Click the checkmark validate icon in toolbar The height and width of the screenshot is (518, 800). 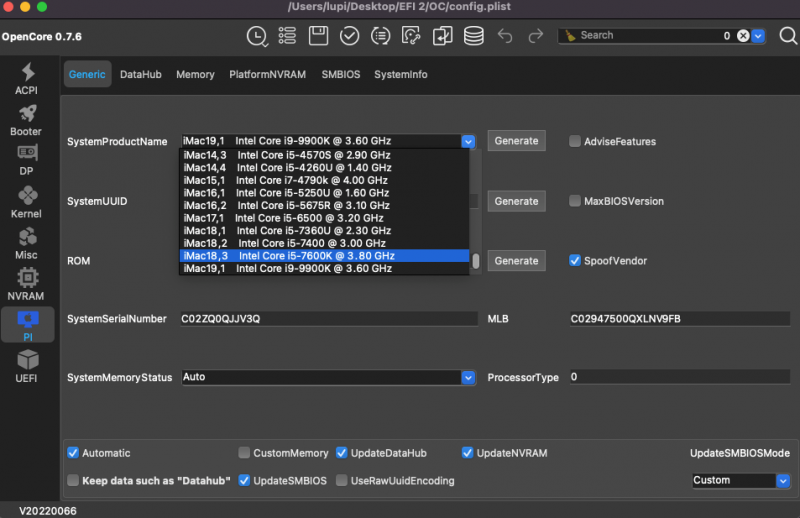coord(349,36)
